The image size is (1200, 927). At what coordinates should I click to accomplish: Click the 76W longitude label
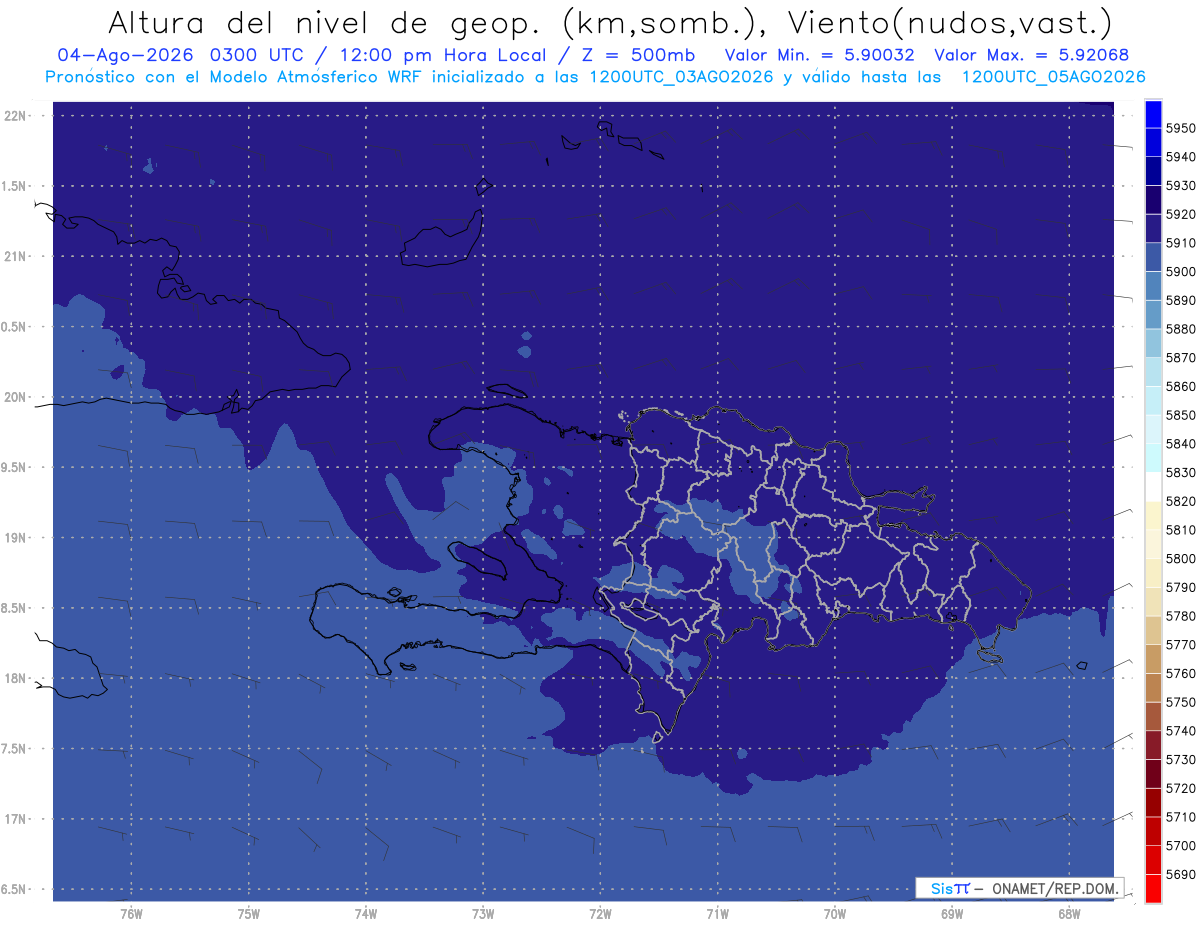click(131, 914)
